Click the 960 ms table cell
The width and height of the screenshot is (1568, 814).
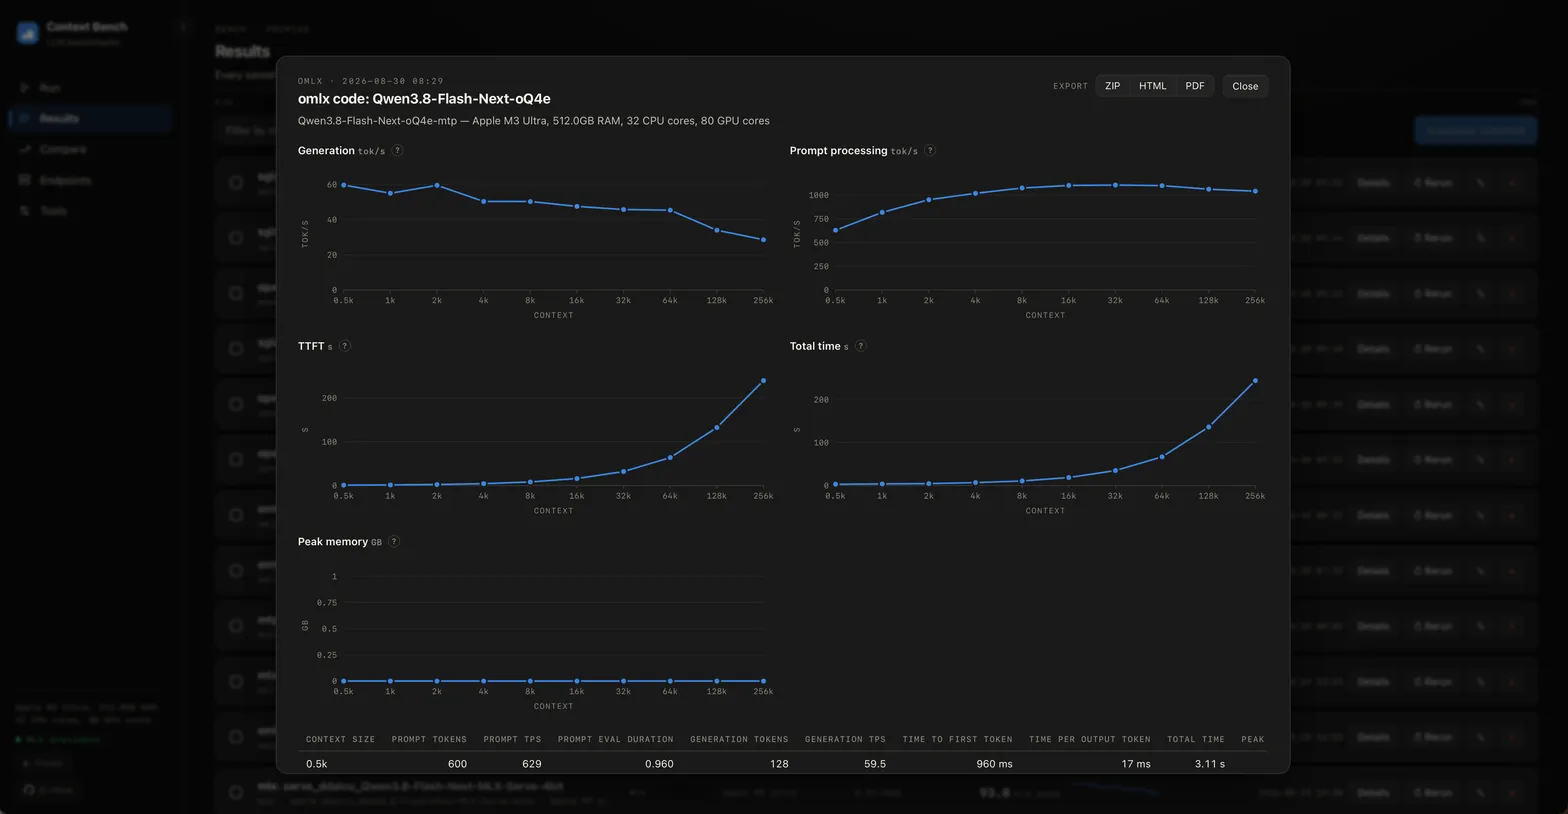tap(994, 764)
